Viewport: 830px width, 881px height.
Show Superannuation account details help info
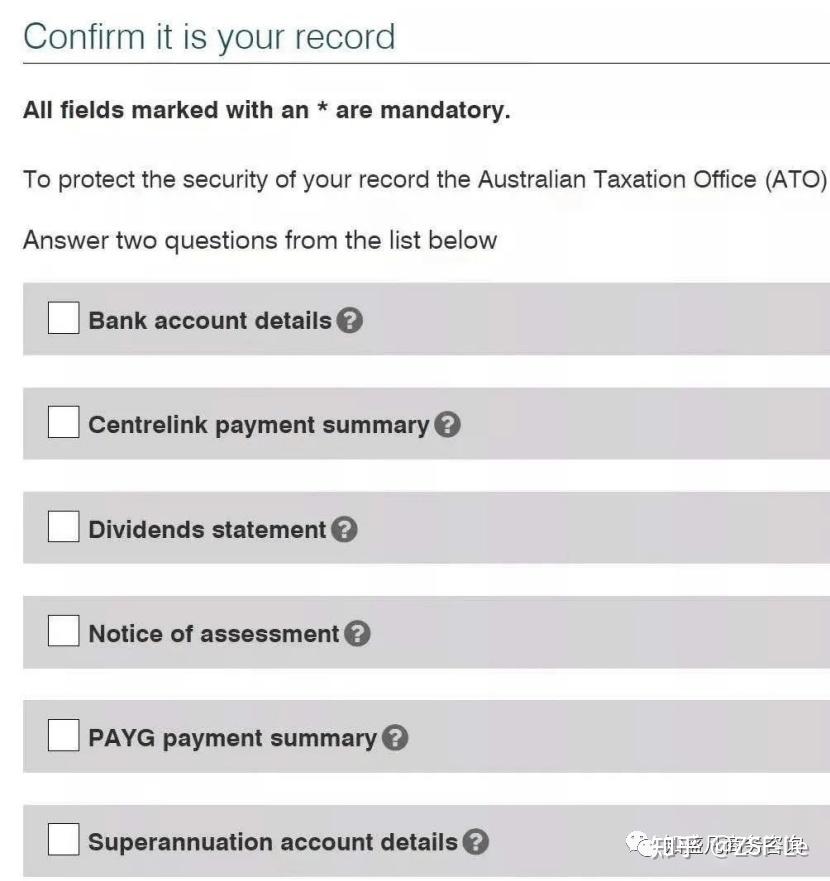(x=475, y=843)
